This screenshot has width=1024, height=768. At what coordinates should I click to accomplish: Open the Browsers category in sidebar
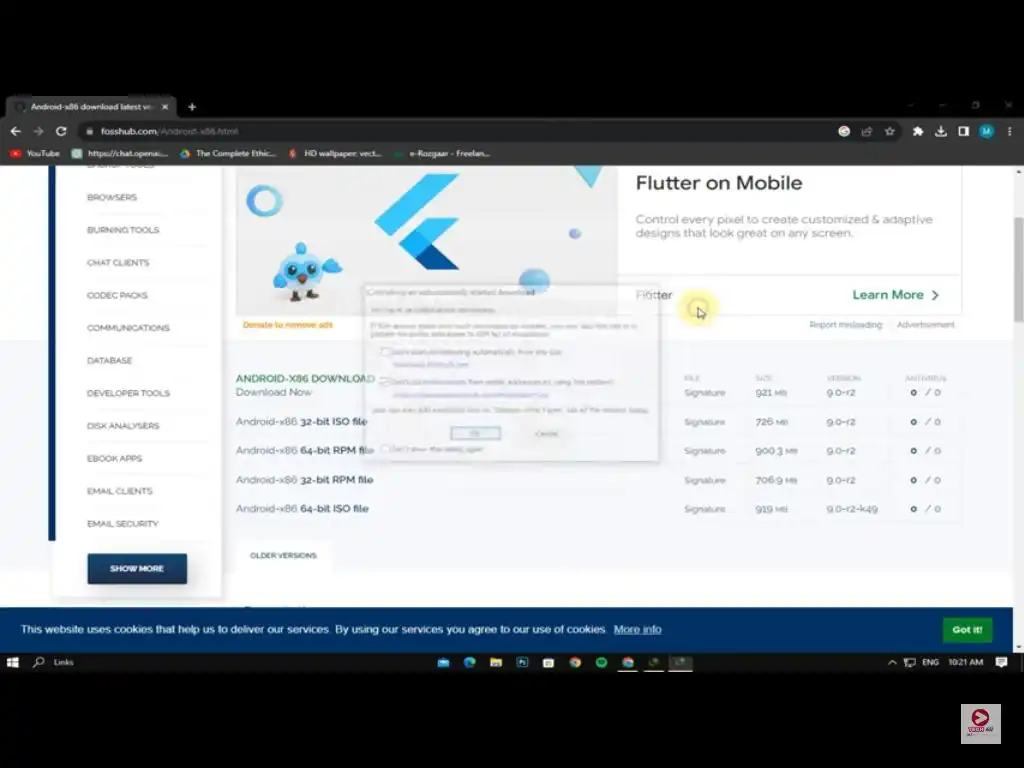pos(112,197)
